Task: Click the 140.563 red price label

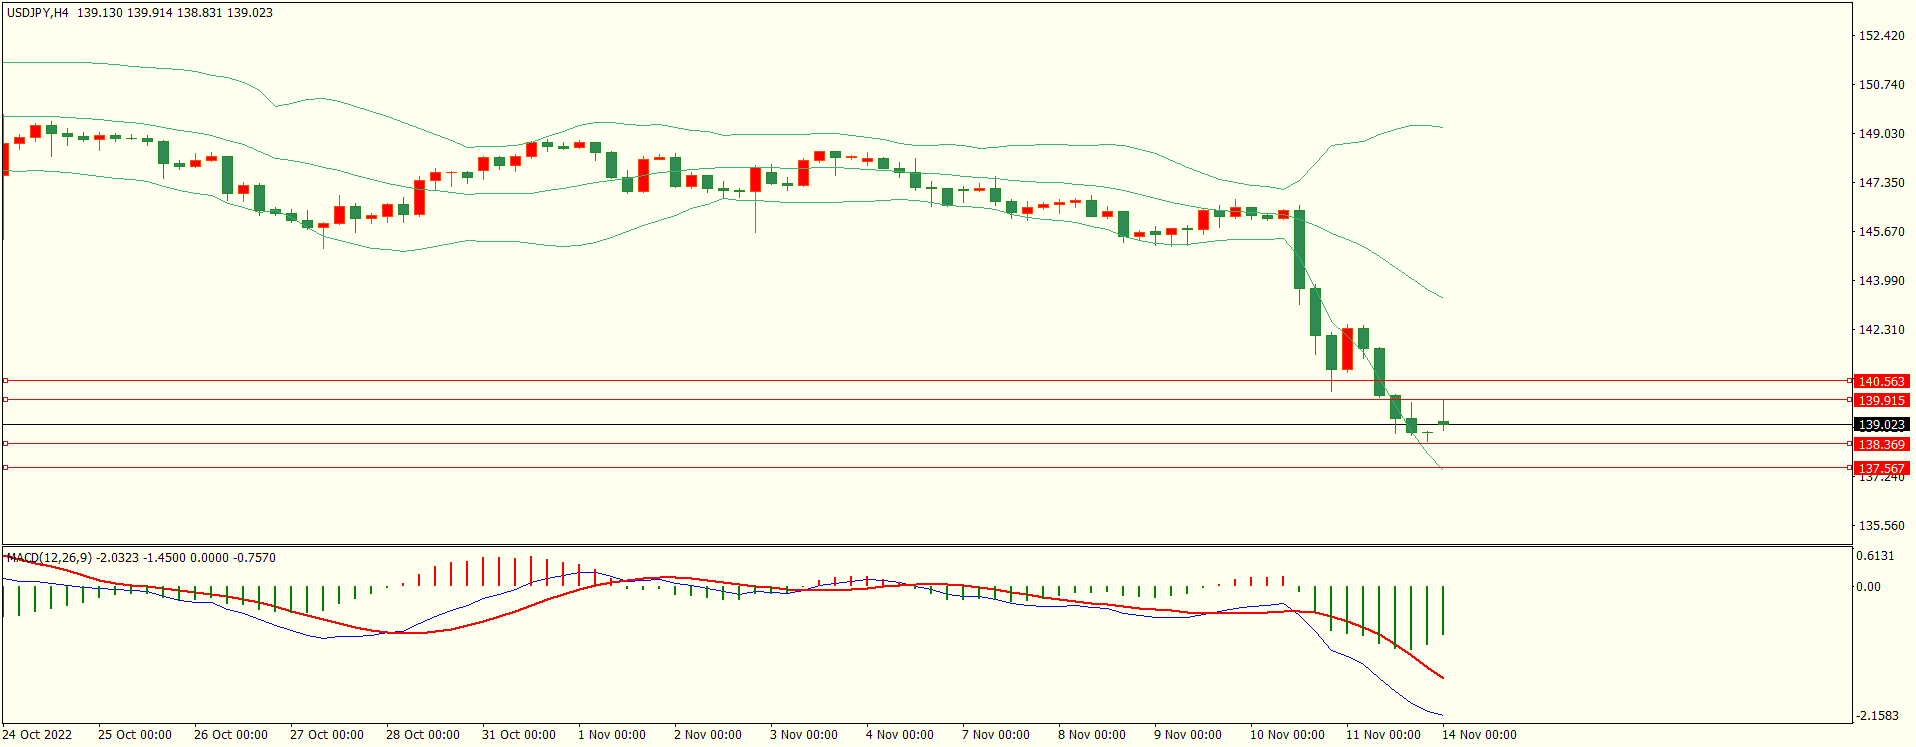Action: (x=1881, y=381)
